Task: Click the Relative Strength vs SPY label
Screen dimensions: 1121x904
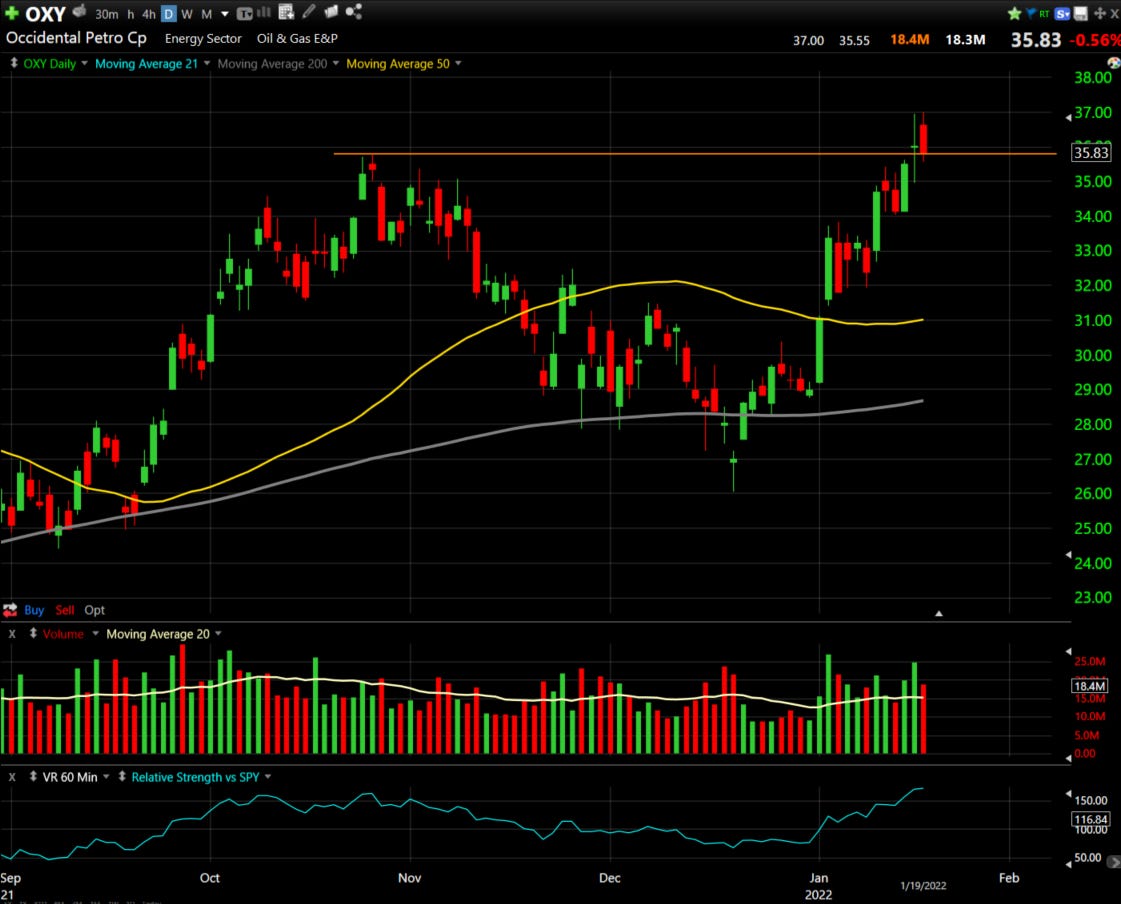Action: click(x=195, y=777)
